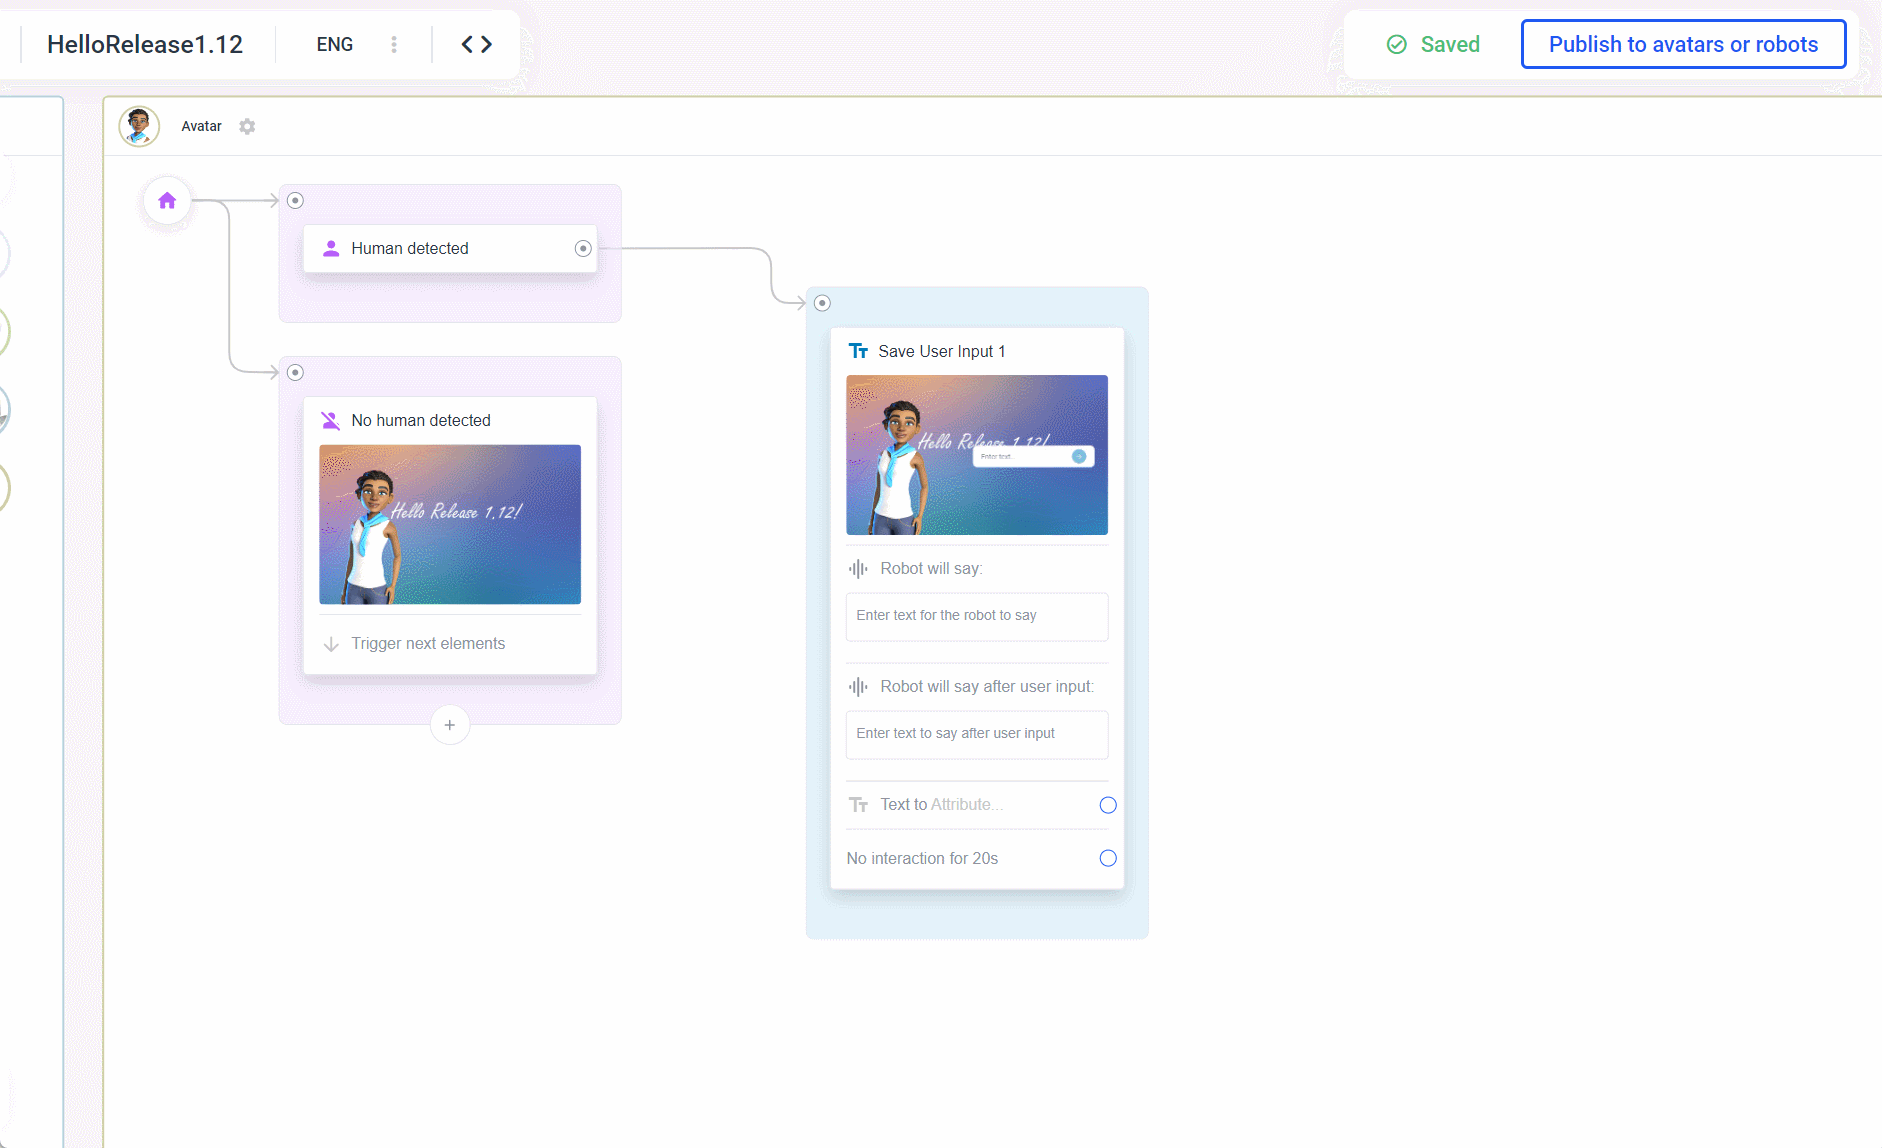The width and height of the screenshot is (1882, 1148).
Task: Click the Saved status indicator
Action: tap(1433, 44)
